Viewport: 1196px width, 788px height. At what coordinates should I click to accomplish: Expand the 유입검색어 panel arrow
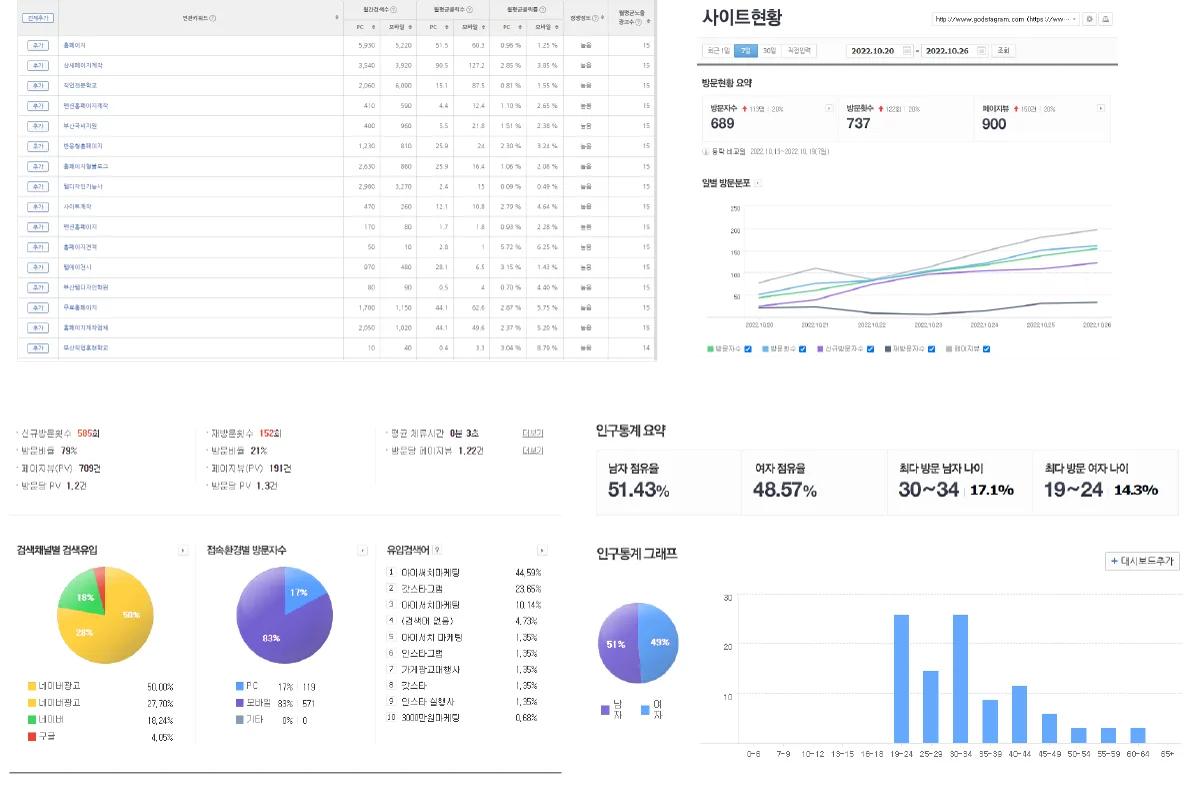pos(542,551)
